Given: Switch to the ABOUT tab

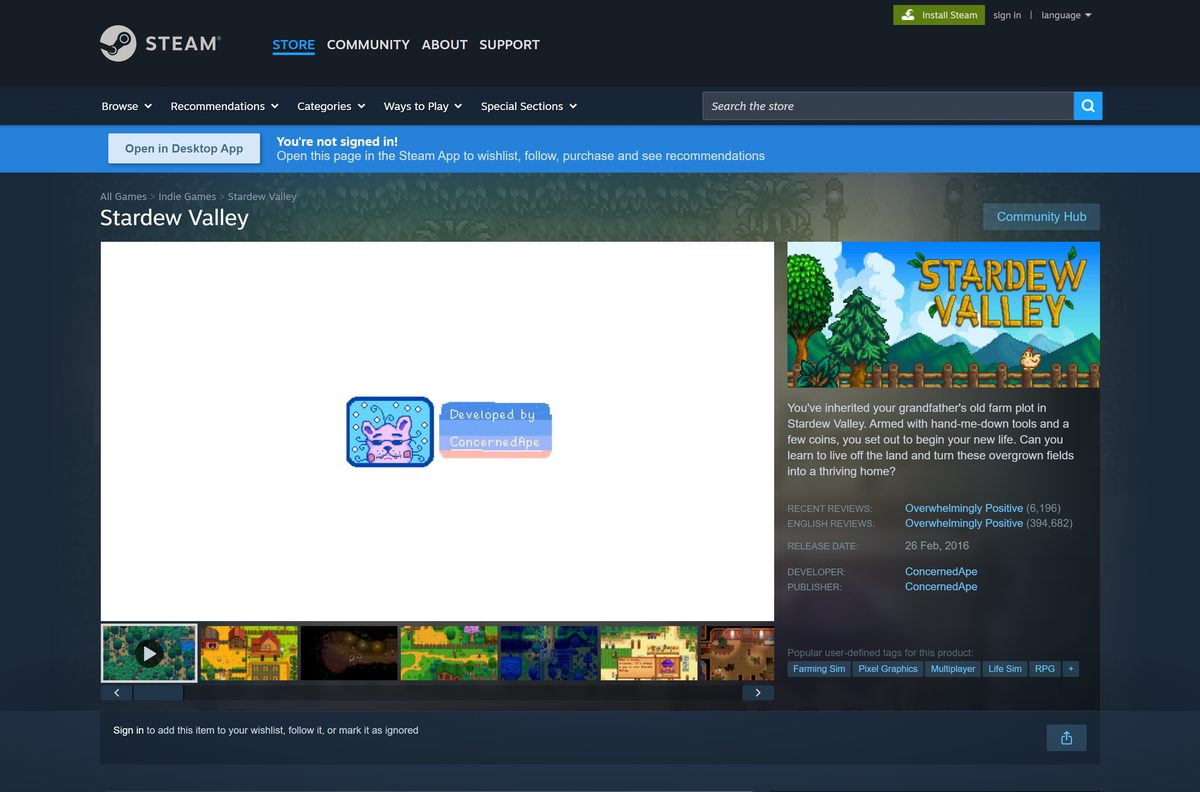Looking at the screenshot, I should coord(444,45).
